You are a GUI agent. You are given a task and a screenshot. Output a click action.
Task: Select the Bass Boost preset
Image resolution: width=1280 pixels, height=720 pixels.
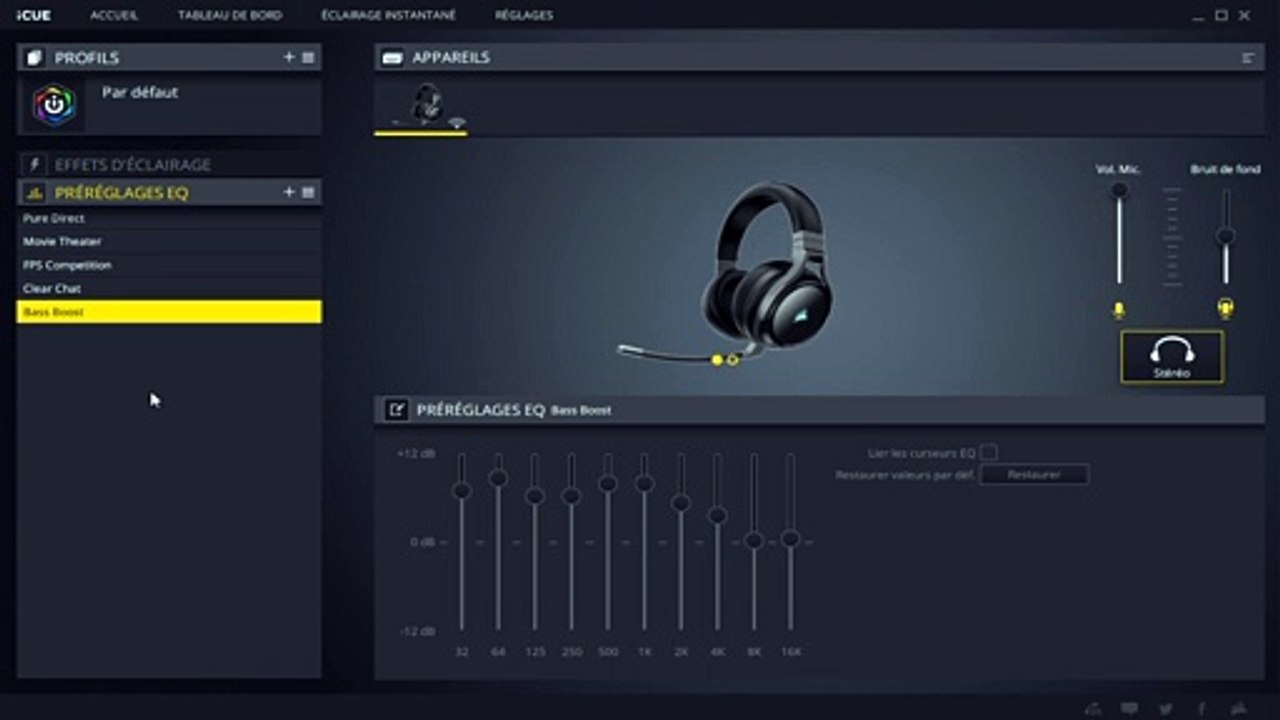point(169,312)
